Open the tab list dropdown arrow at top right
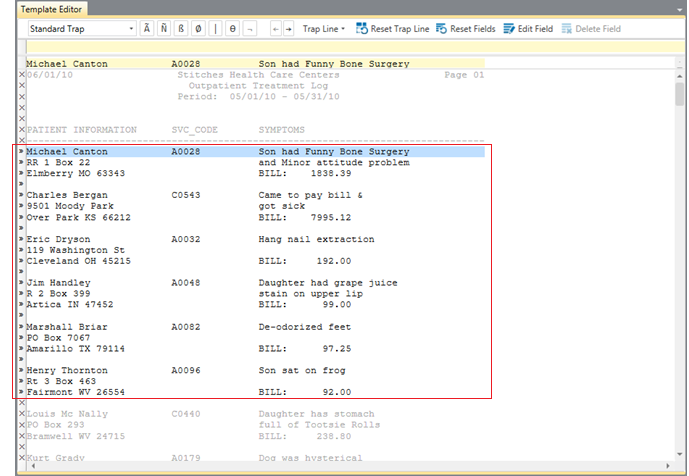Screen dimensions: 689x476 point(679,10)
